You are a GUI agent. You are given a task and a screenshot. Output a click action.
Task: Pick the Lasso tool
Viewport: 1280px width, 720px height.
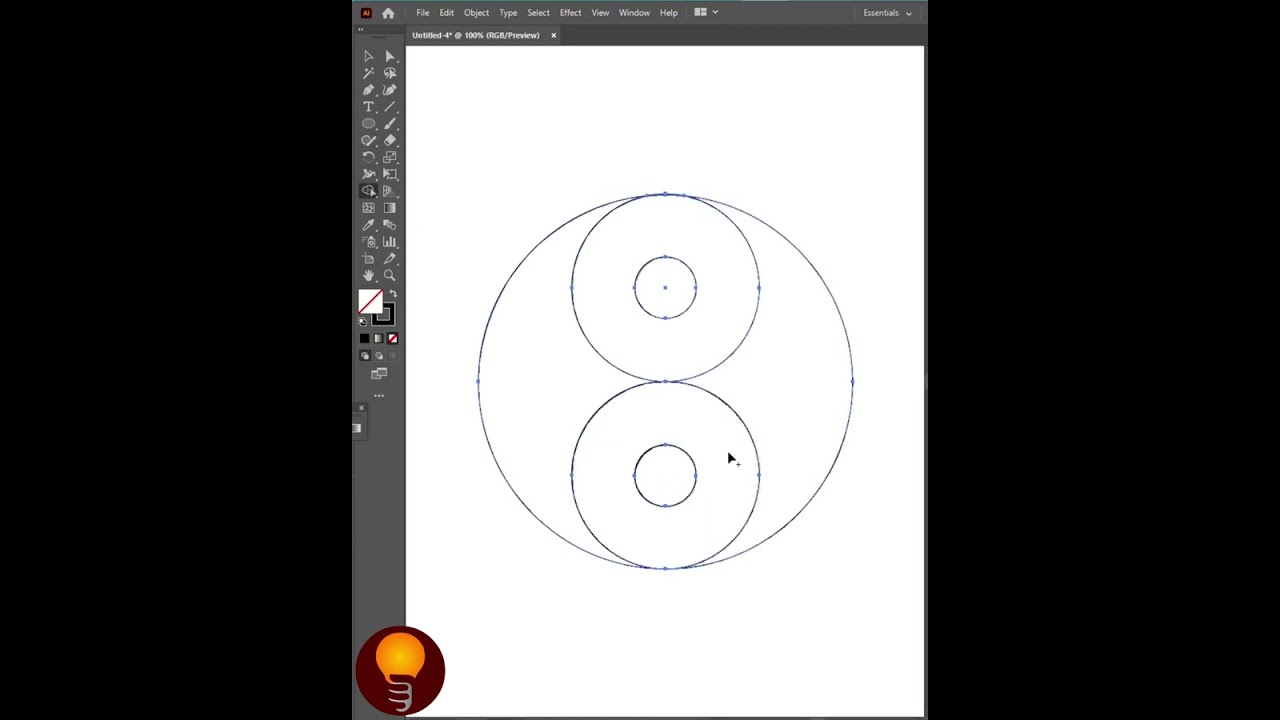click(390, 73)
